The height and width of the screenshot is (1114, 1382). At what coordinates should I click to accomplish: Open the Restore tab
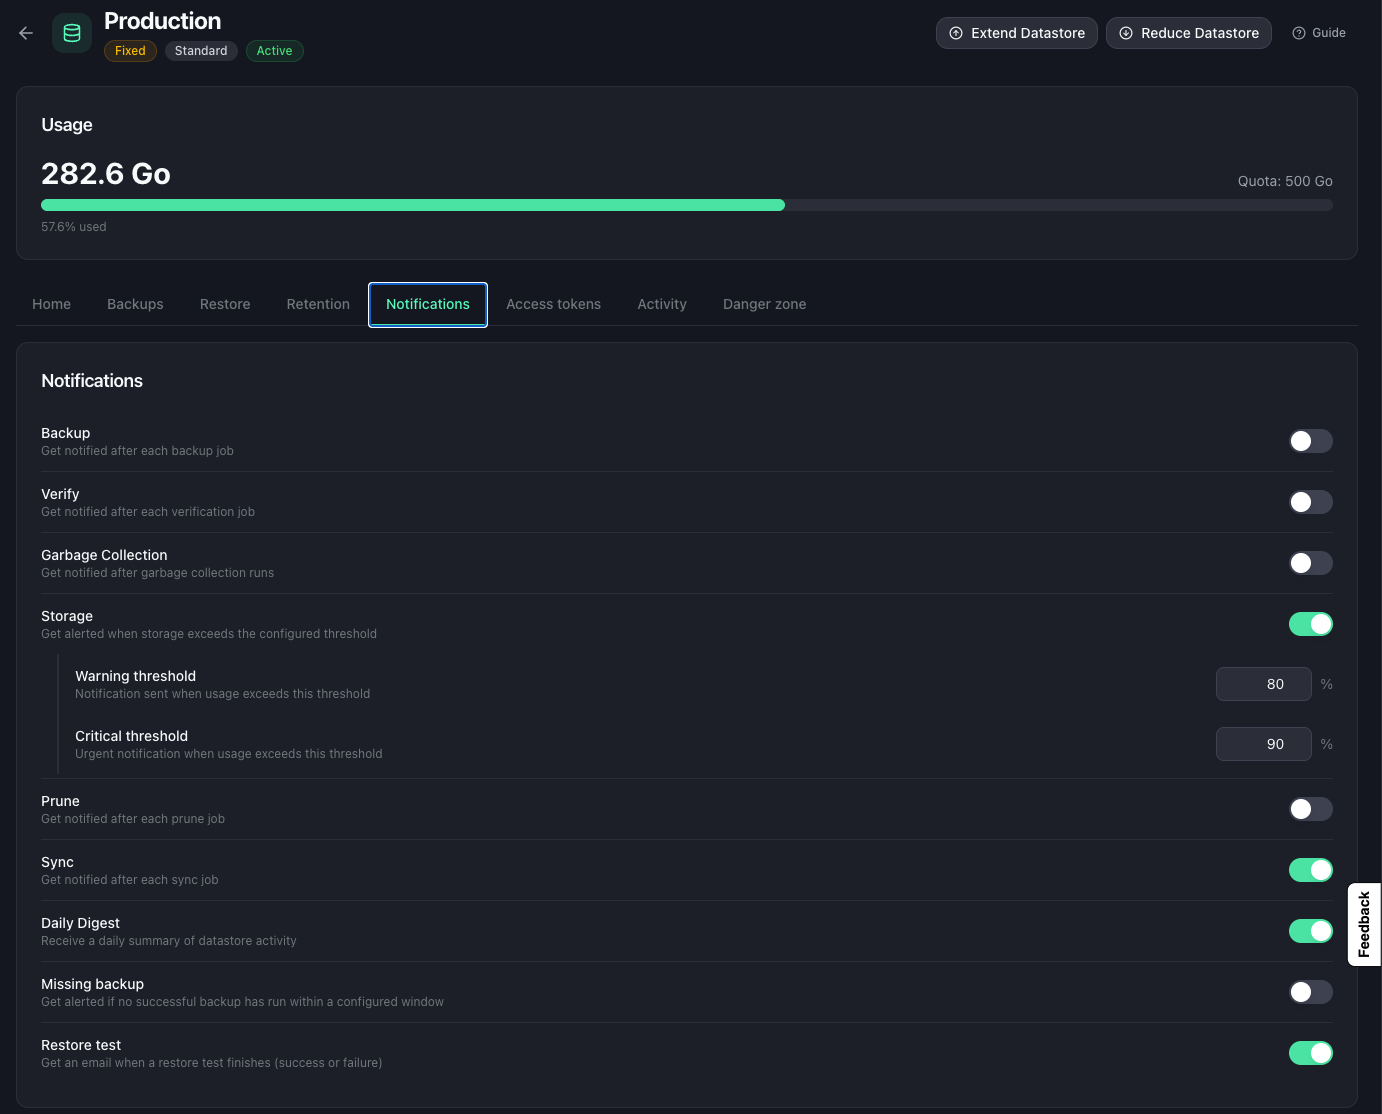pyautogui.click(x=225, y=304)
